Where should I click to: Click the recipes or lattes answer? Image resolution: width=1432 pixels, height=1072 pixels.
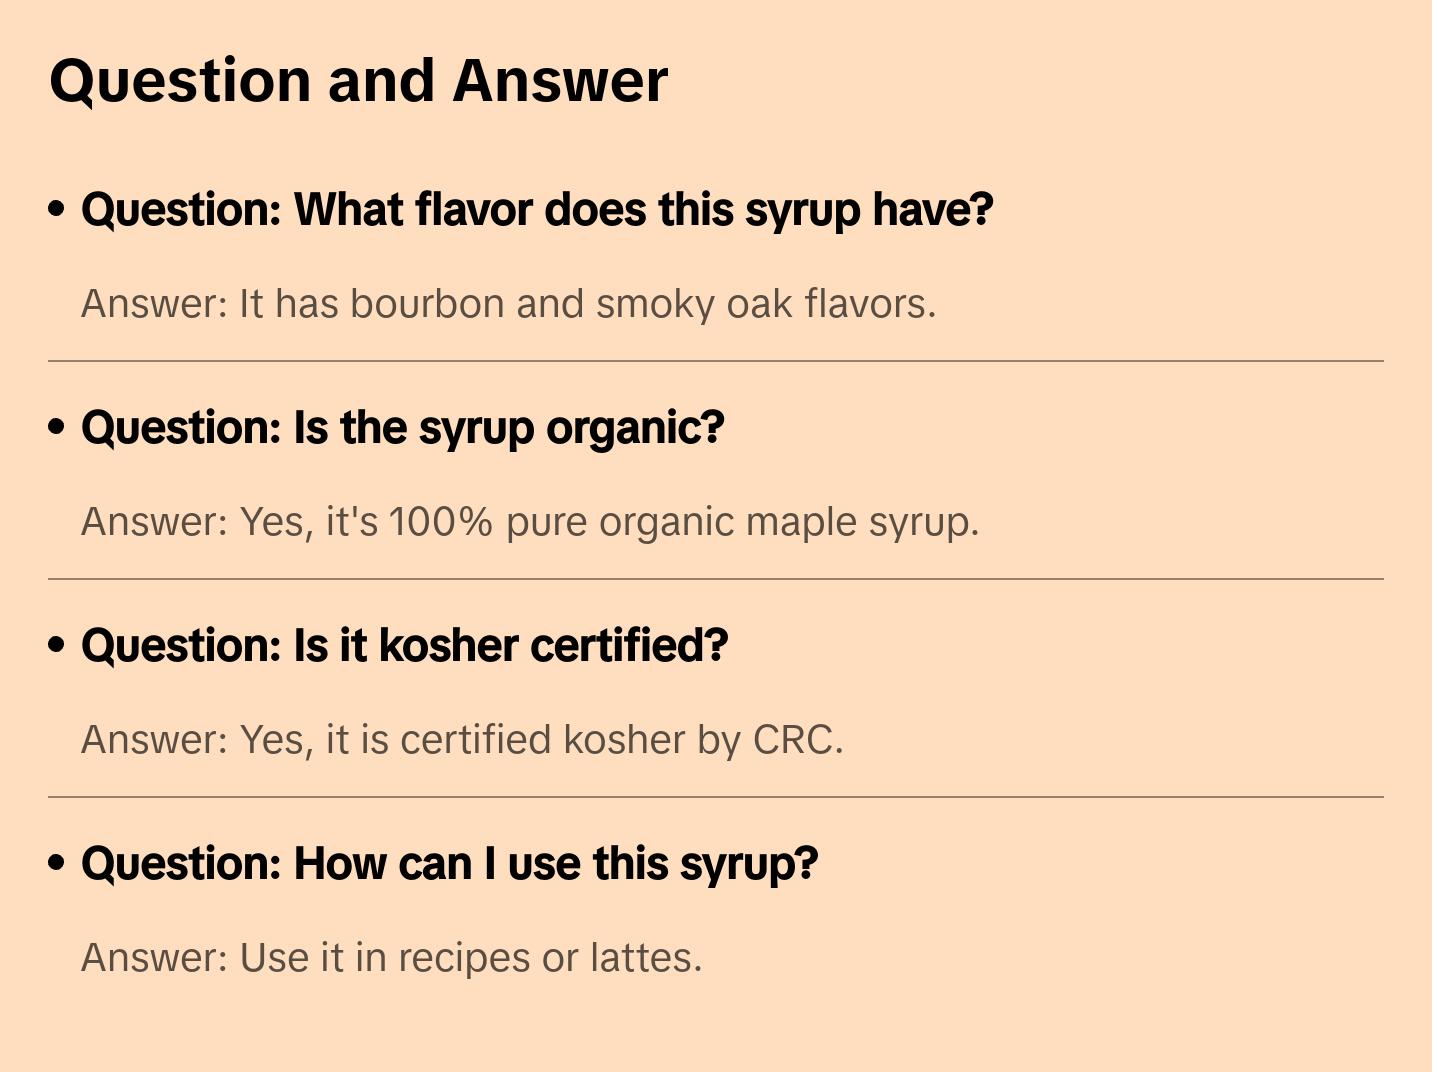tap(391, 958)
